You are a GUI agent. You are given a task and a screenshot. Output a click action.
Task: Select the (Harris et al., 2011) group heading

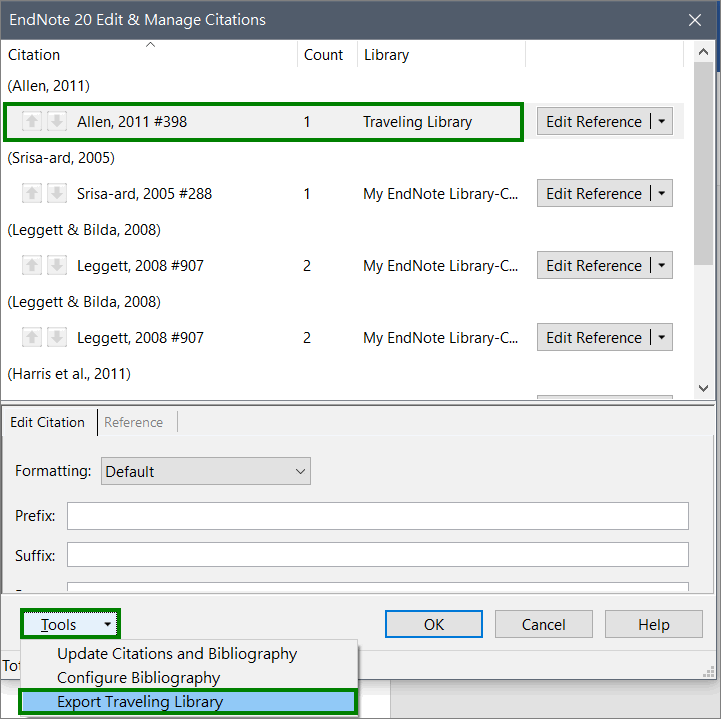coord(69,374)
